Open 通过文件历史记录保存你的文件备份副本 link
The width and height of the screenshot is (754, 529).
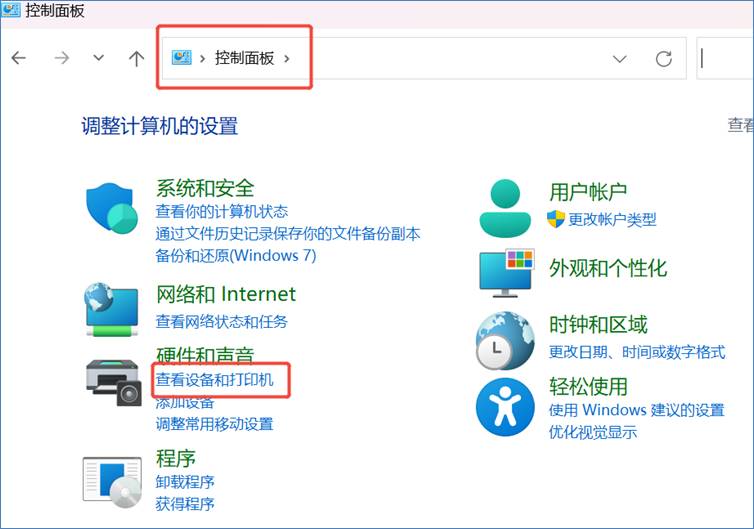click(x=288, y=233)
